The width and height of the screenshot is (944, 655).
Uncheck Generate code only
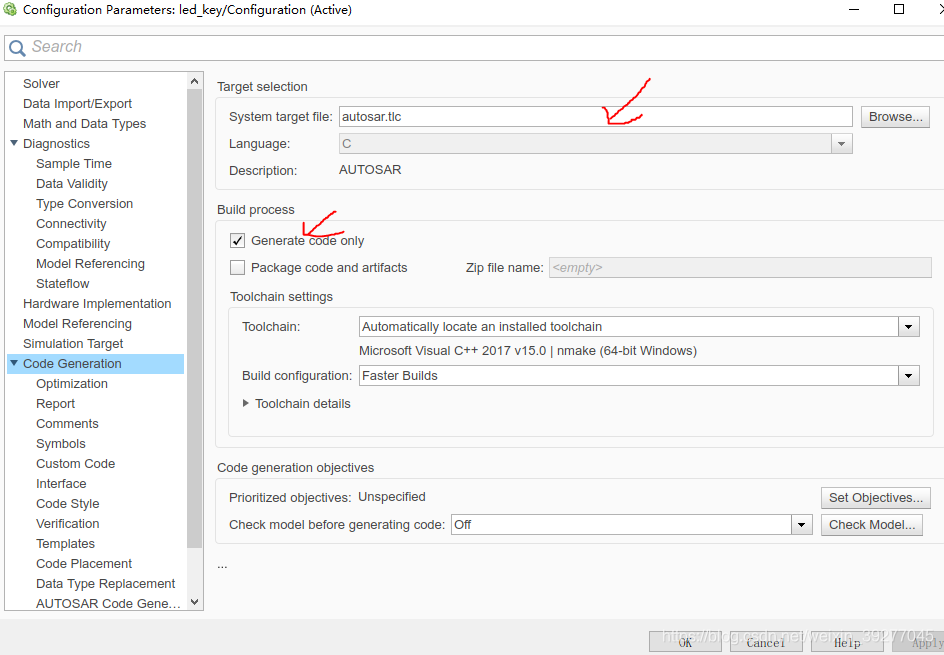[x=237, y=241]
